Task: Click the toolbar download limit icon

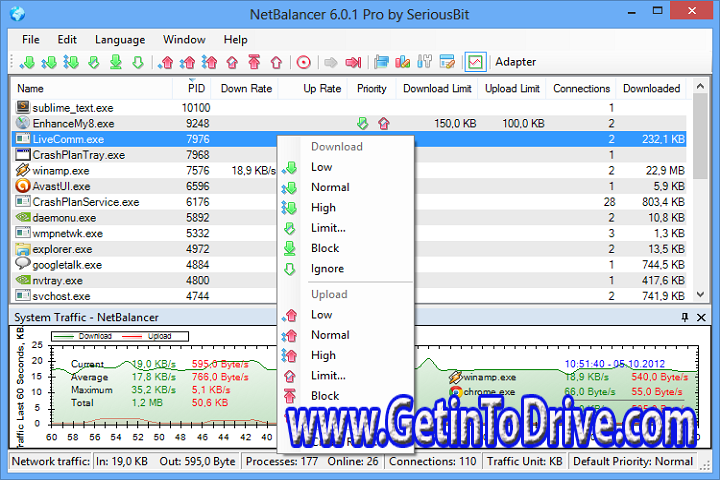Action: [94, 62]
